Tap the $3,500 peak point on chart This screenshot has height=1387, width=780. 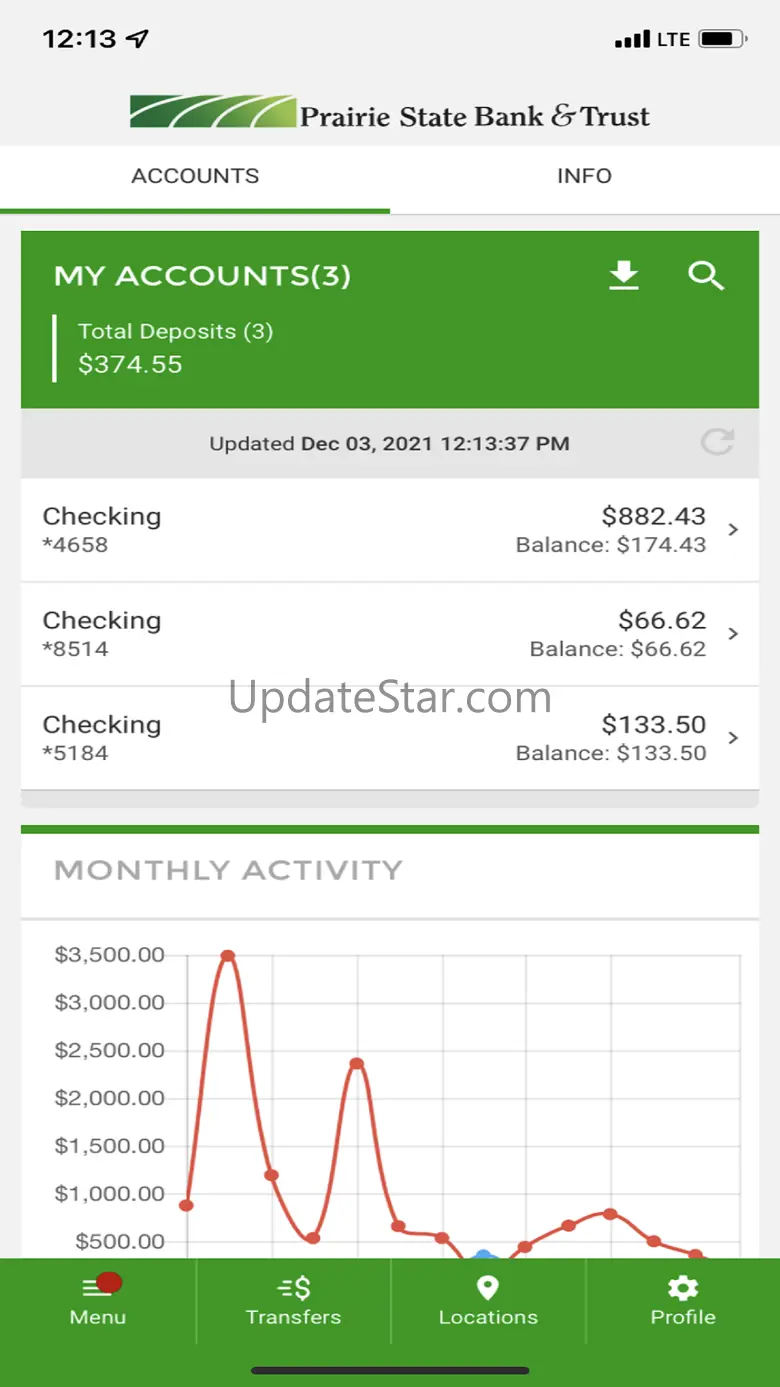pos(228,955)
